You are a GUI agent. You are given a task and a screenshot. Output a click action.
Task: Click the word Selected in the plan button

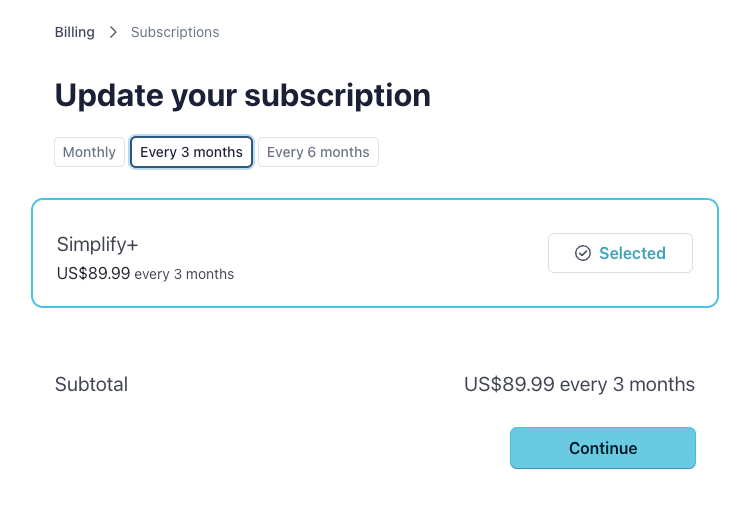[x=632, y=253]
